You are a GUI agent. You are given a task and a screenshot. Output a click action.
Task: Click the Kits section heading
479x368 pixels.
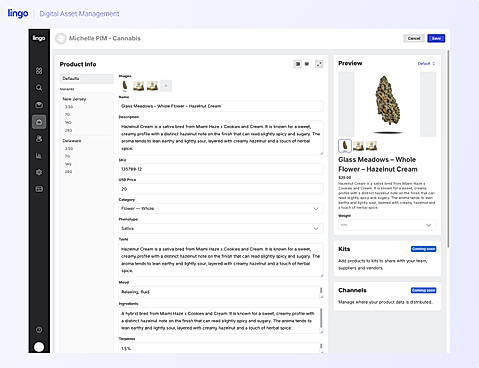click(344, 249)
